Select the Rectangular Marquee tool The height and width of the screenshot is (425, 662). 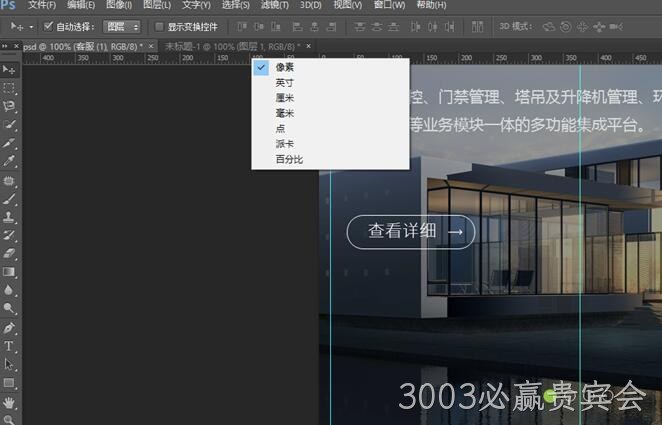9,88
